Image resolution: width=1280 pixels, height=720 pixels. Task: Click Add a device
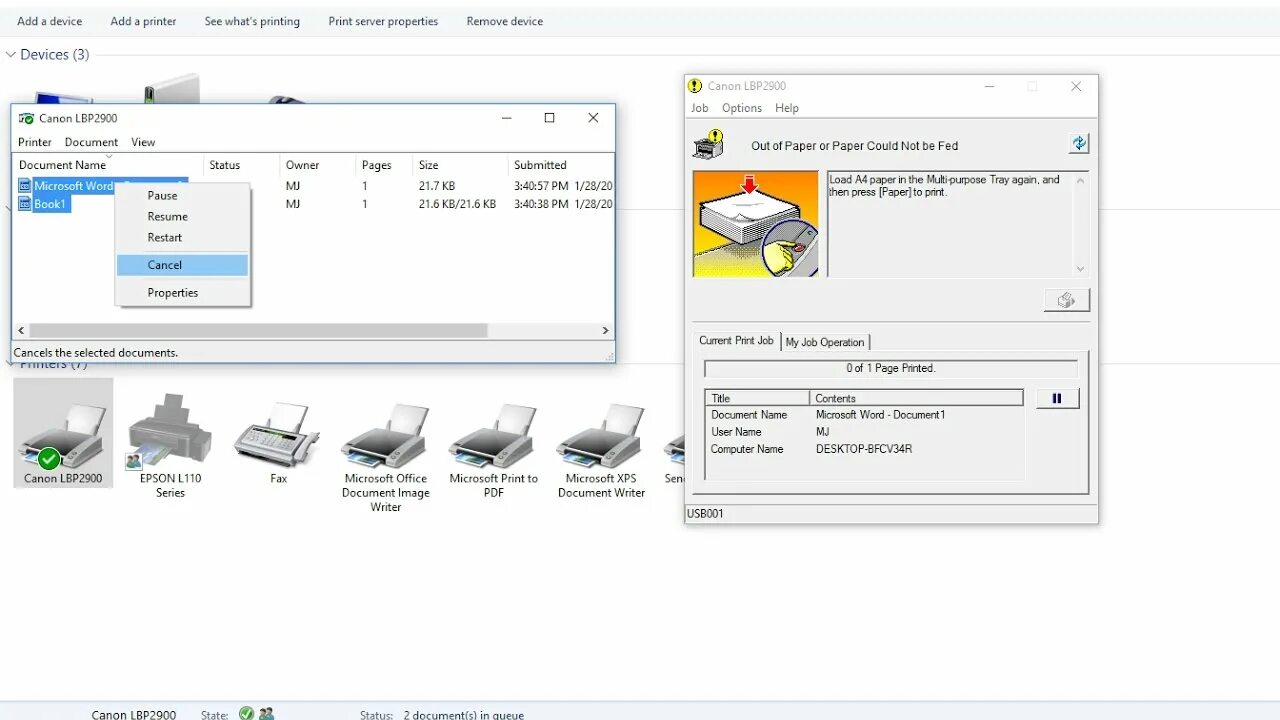(x=50, y=21)
